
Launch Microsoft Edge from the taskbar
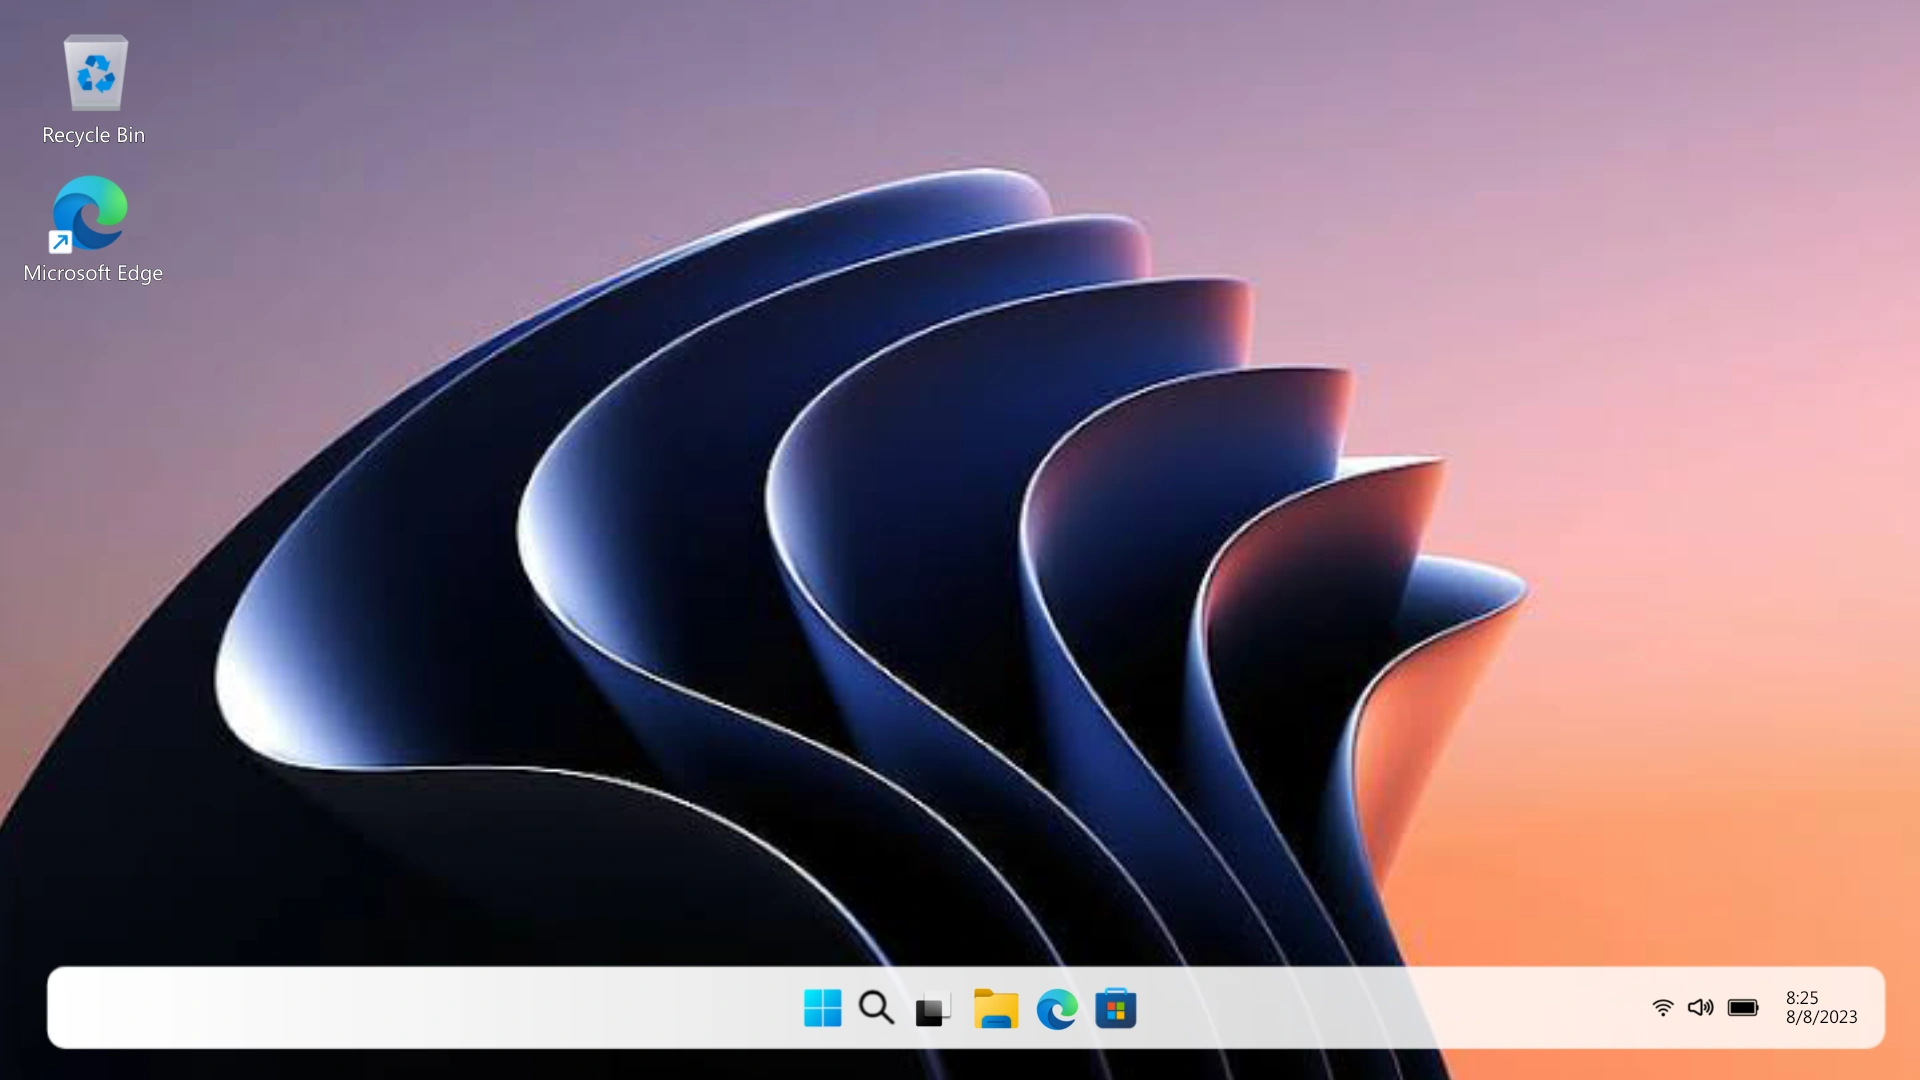1057,1009
